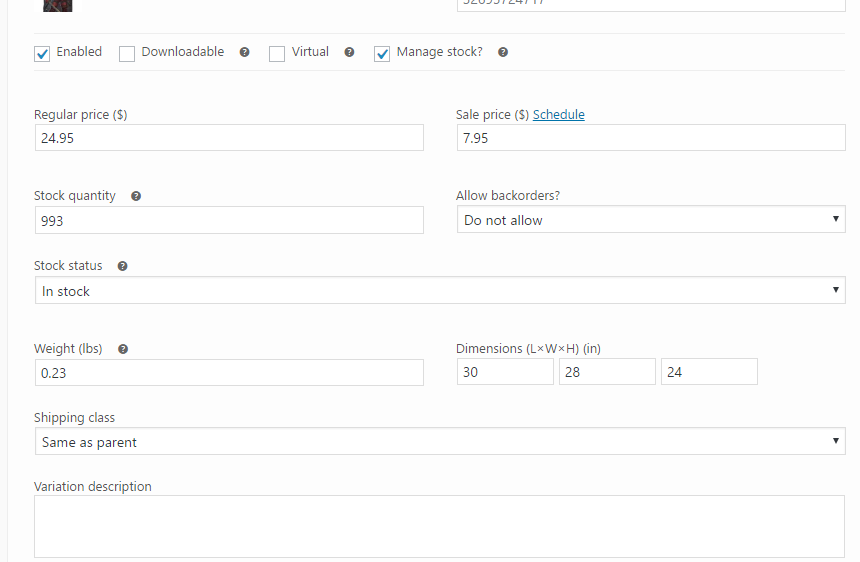The width and height of the screenshot is (860, 562).
Task: Click Weight (lbs) help tooltip icon
Action: coord(123,349)
